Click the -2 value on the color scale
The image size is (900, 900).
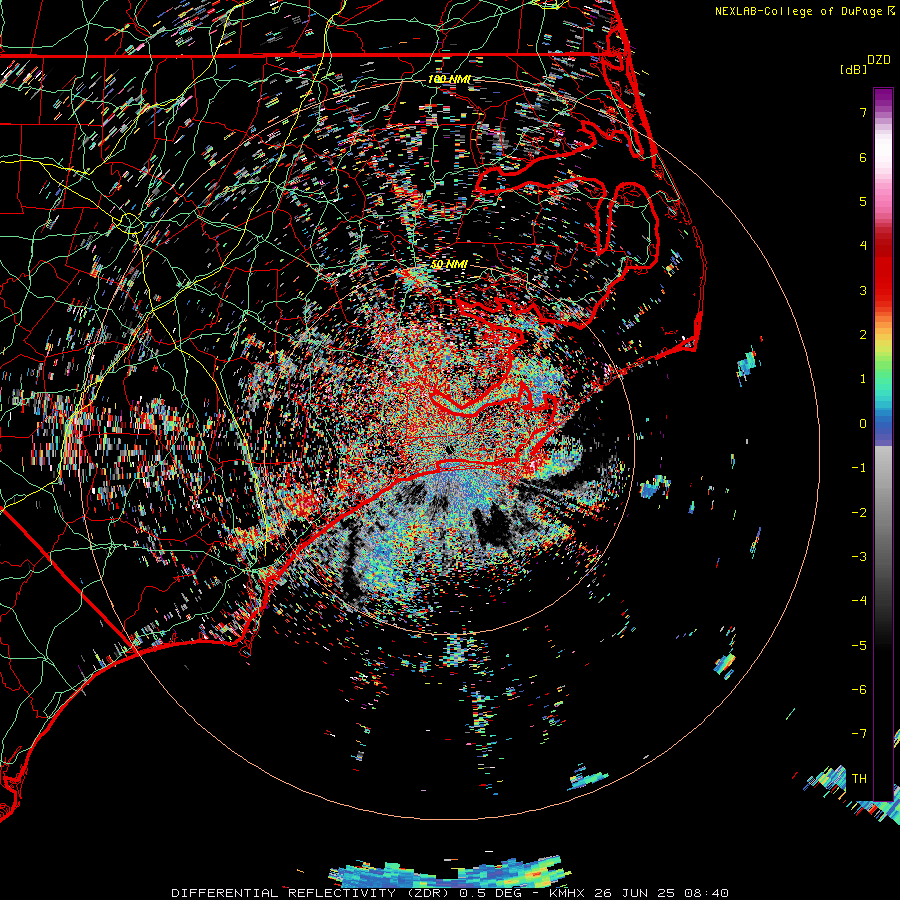pyautogui.click(x=859, y=513)
